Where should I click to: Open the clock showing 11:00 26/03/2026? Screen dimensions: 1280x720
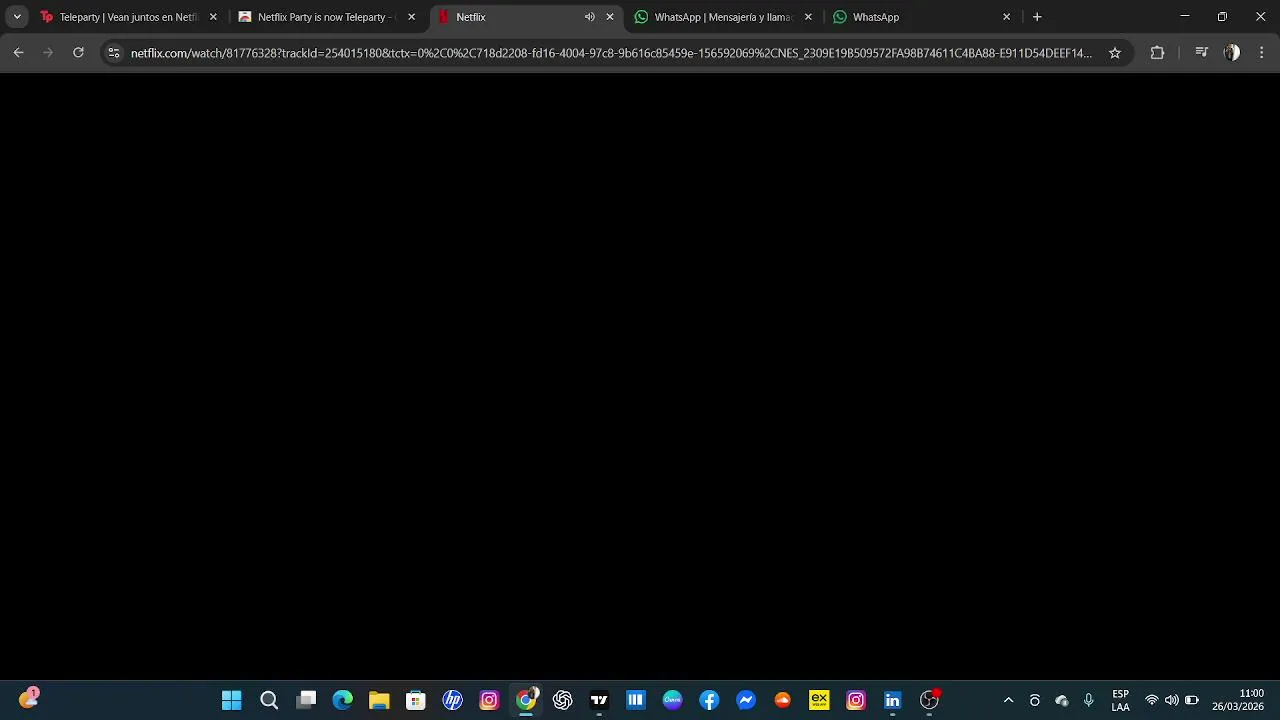[1238, 700]
